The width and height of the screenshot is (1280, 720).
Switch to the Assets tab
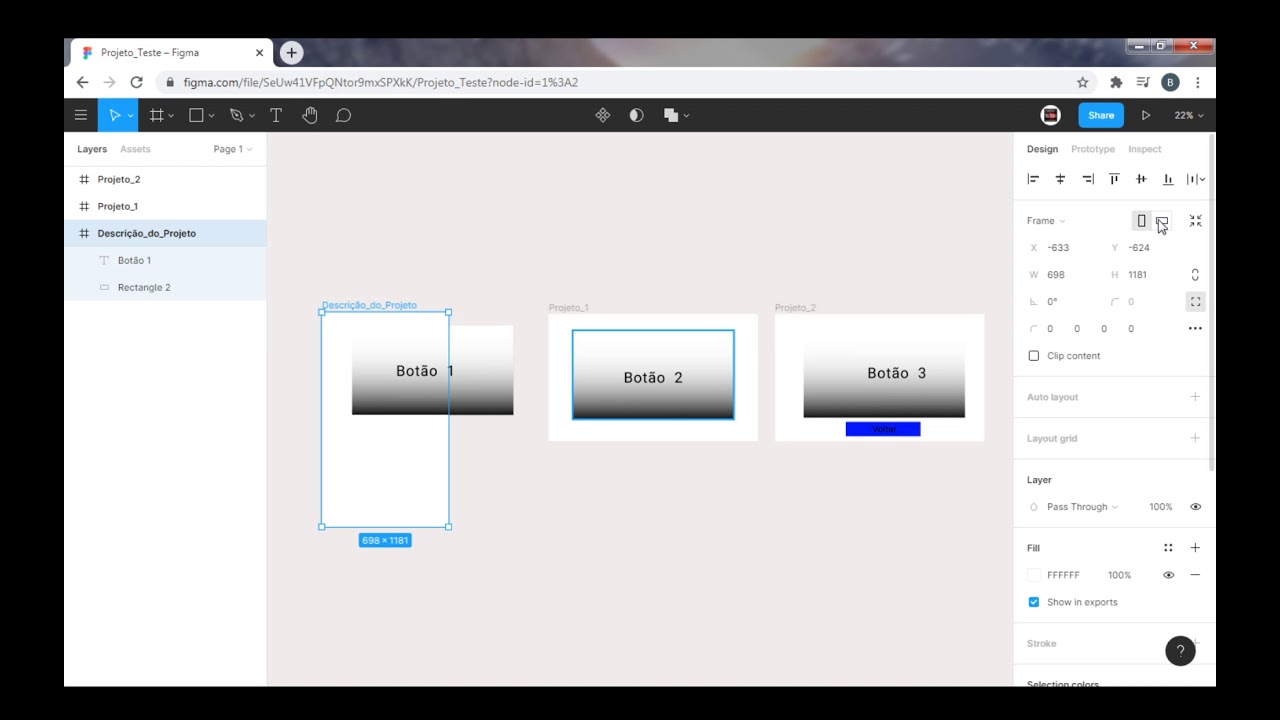click(135, 149)
